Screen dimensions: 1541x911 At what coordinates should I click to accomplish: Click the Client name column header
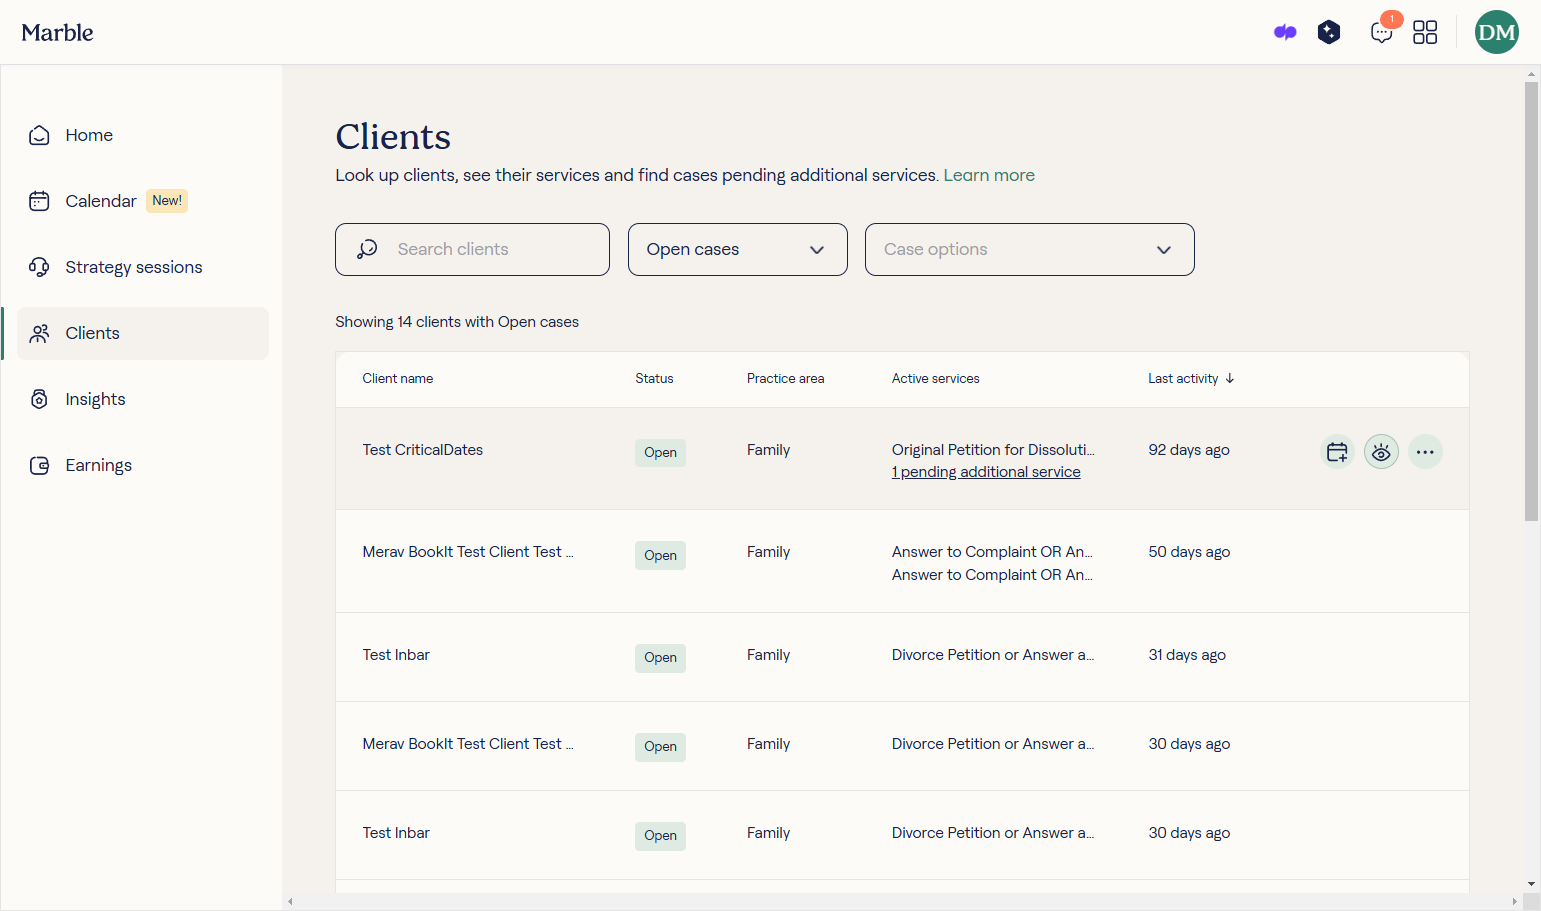398,378
